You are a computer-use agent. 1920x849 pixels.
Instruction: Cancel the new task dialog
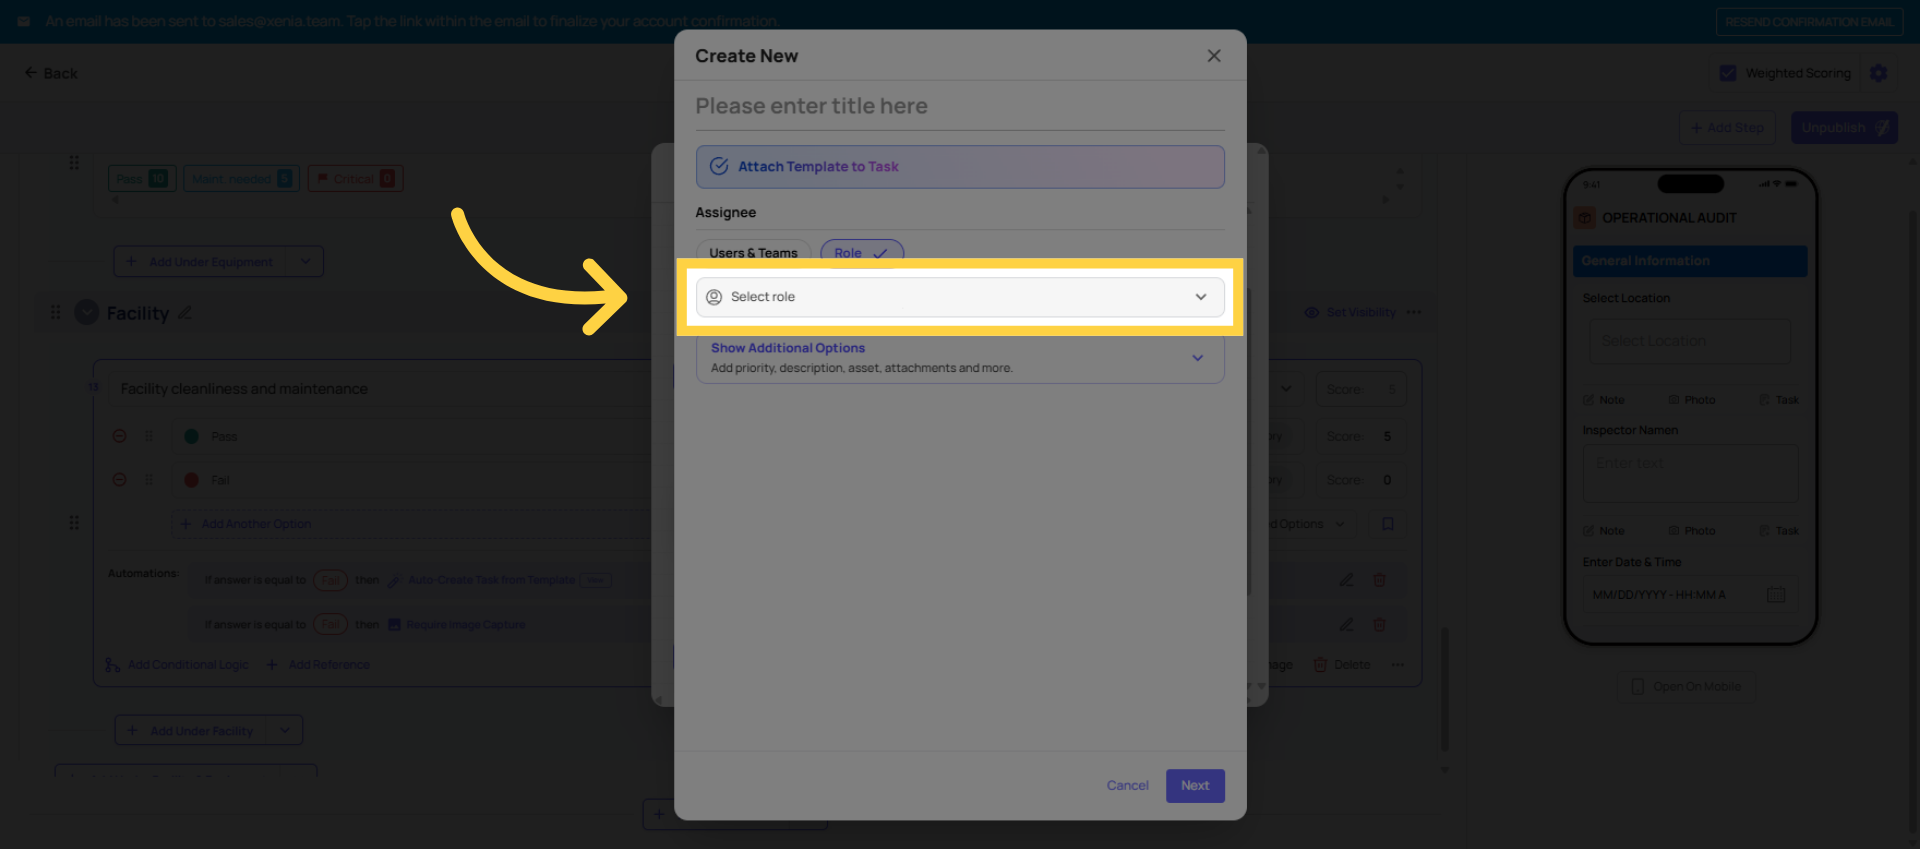1127,785
